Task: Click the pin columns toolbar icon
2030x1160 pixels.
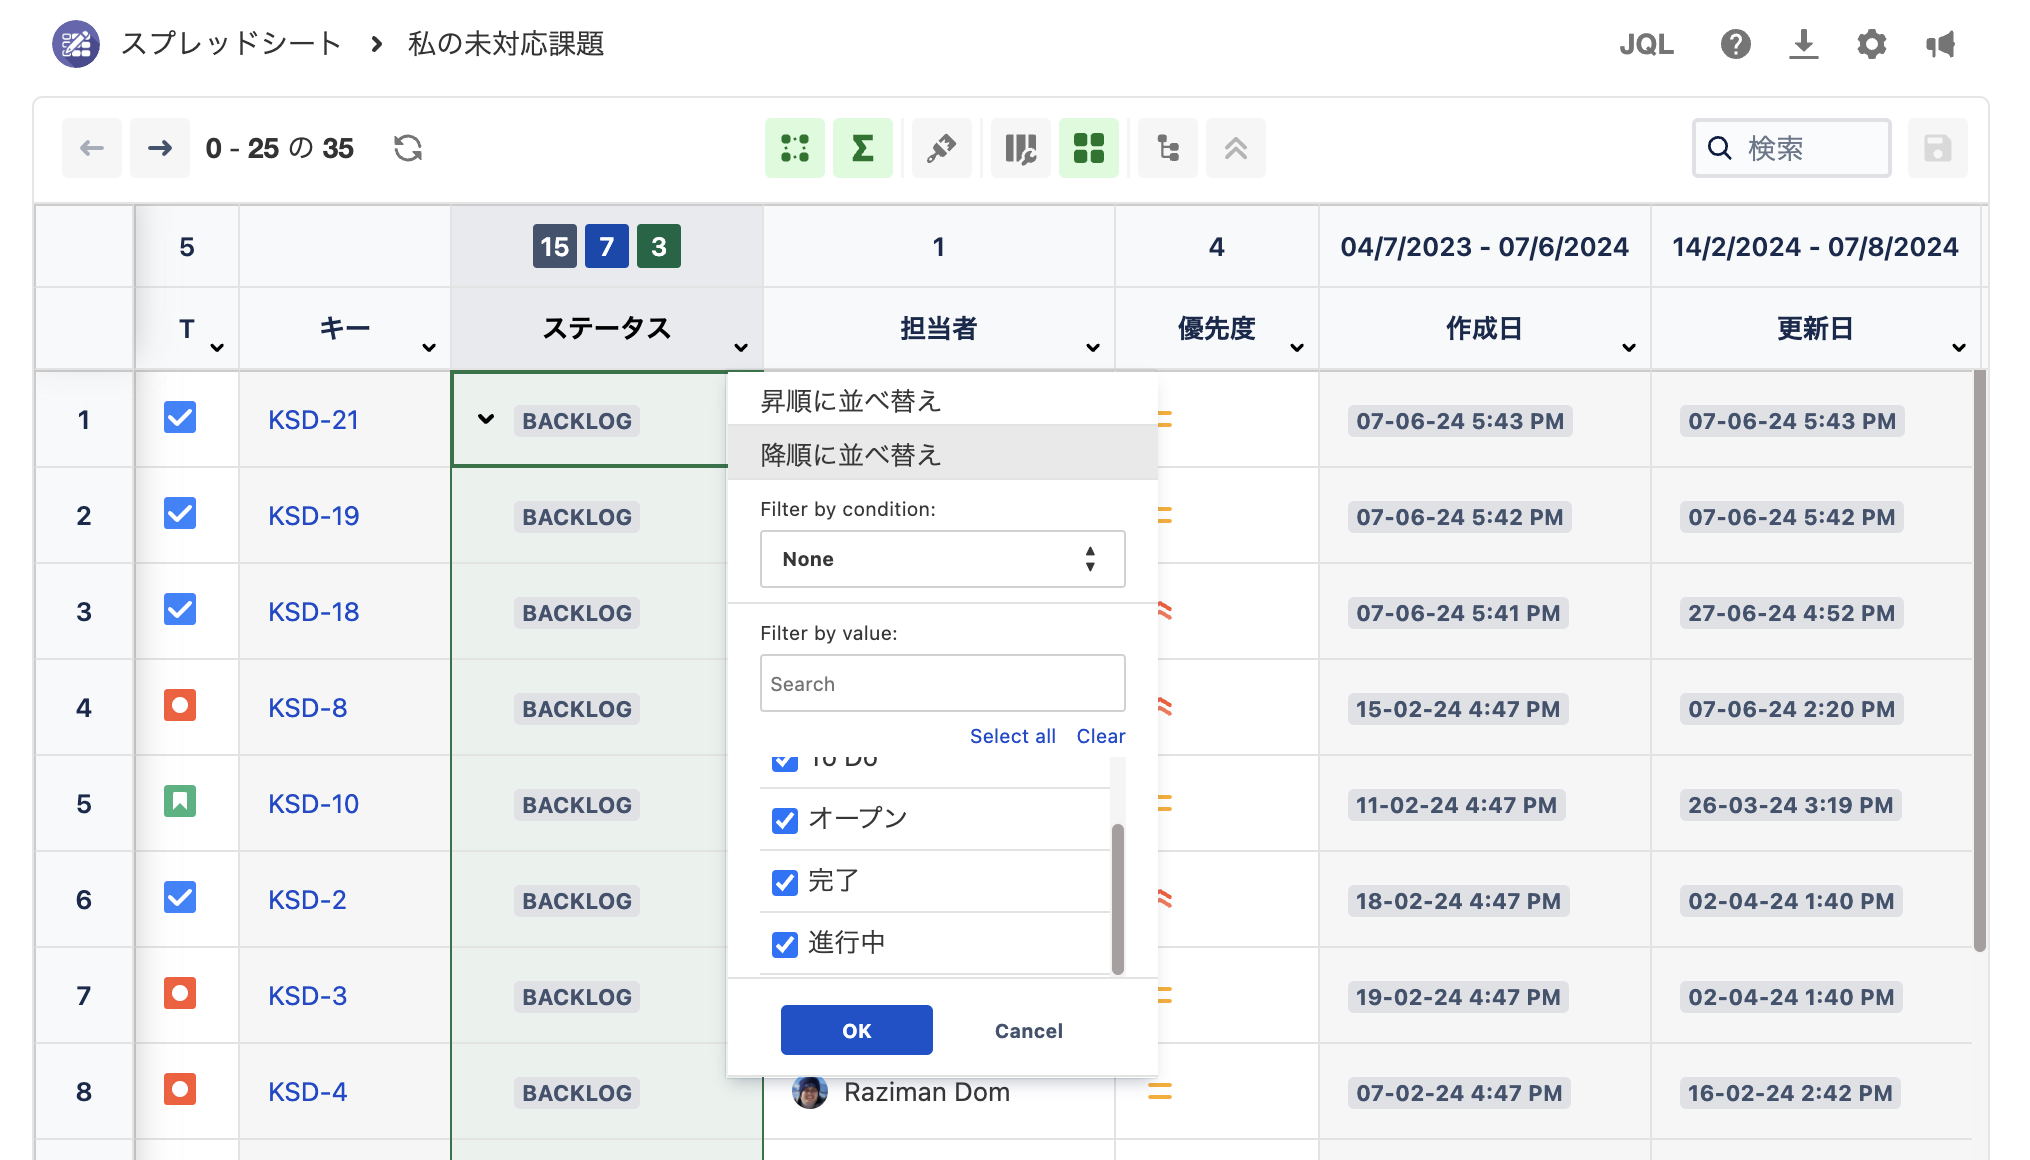Action: (x=941, y=148)
